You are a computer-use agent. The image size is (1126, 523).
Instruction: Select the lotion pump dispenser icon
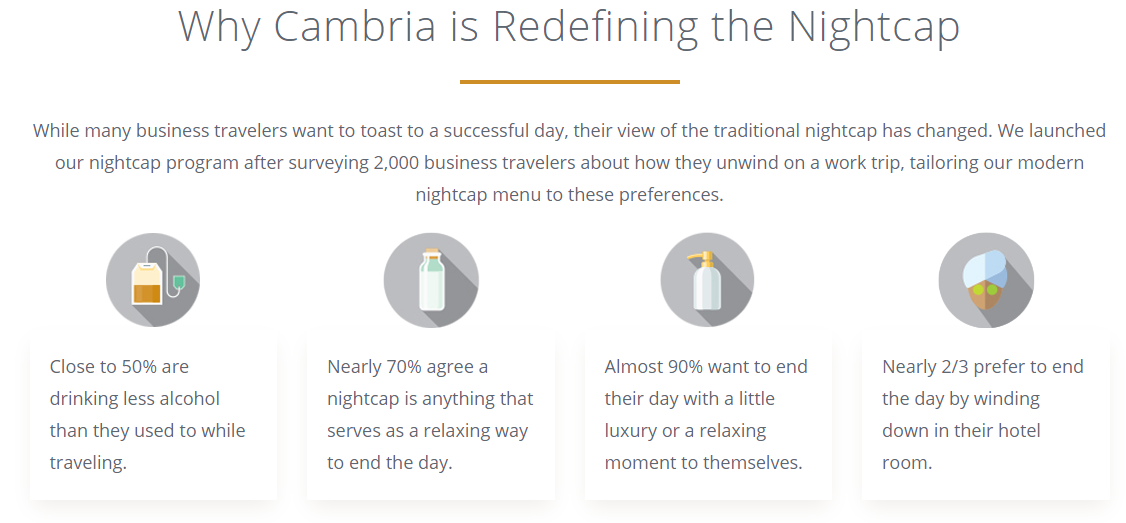[x=707, y=280]
